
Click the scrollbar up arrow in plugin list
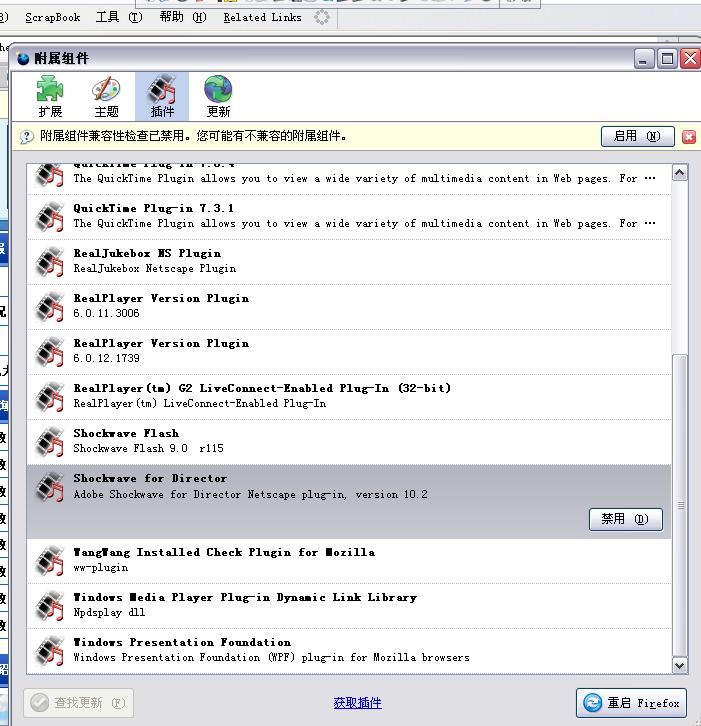(x=680, y=173)
